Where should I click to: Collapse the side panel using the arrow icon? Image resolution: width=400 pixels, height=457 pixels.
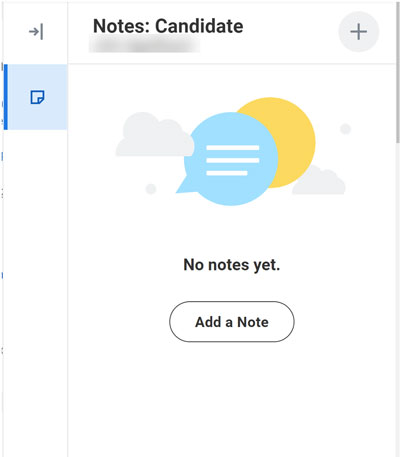36,32
